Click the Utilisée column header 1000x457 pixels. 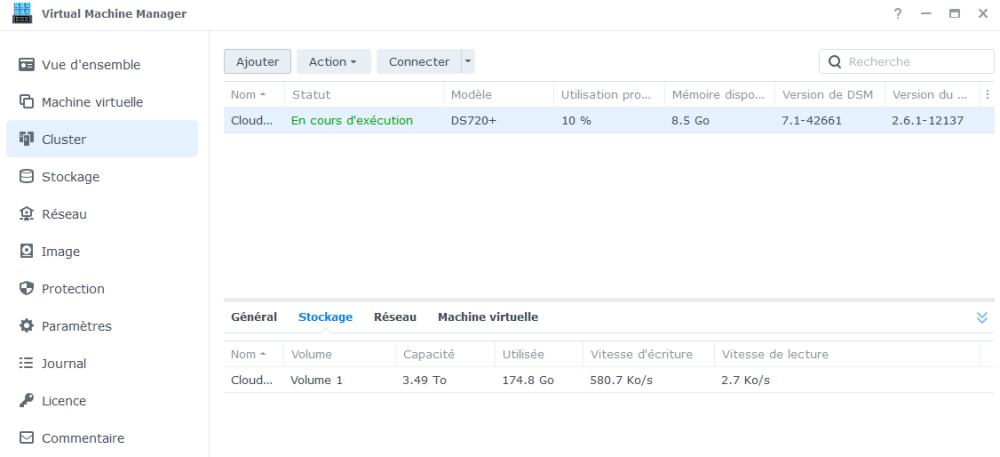[539, 354]
